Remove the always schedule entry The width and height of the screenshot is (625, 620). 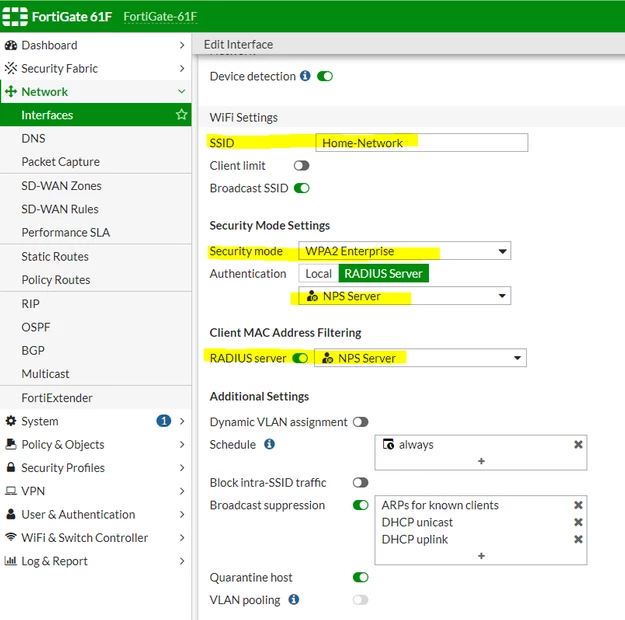[x=578, y=444]
